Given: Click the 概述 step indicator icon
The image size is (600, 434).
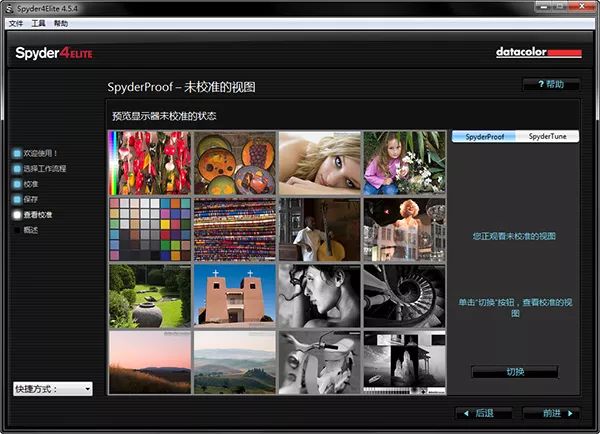Looking at the screenshot, I should click(17, 230).
